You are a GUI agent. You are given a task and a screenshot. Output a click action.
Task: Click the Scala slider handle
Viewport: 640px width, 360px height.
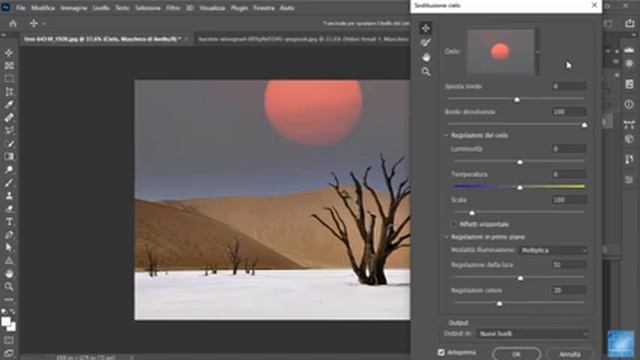tap(472, 213)
